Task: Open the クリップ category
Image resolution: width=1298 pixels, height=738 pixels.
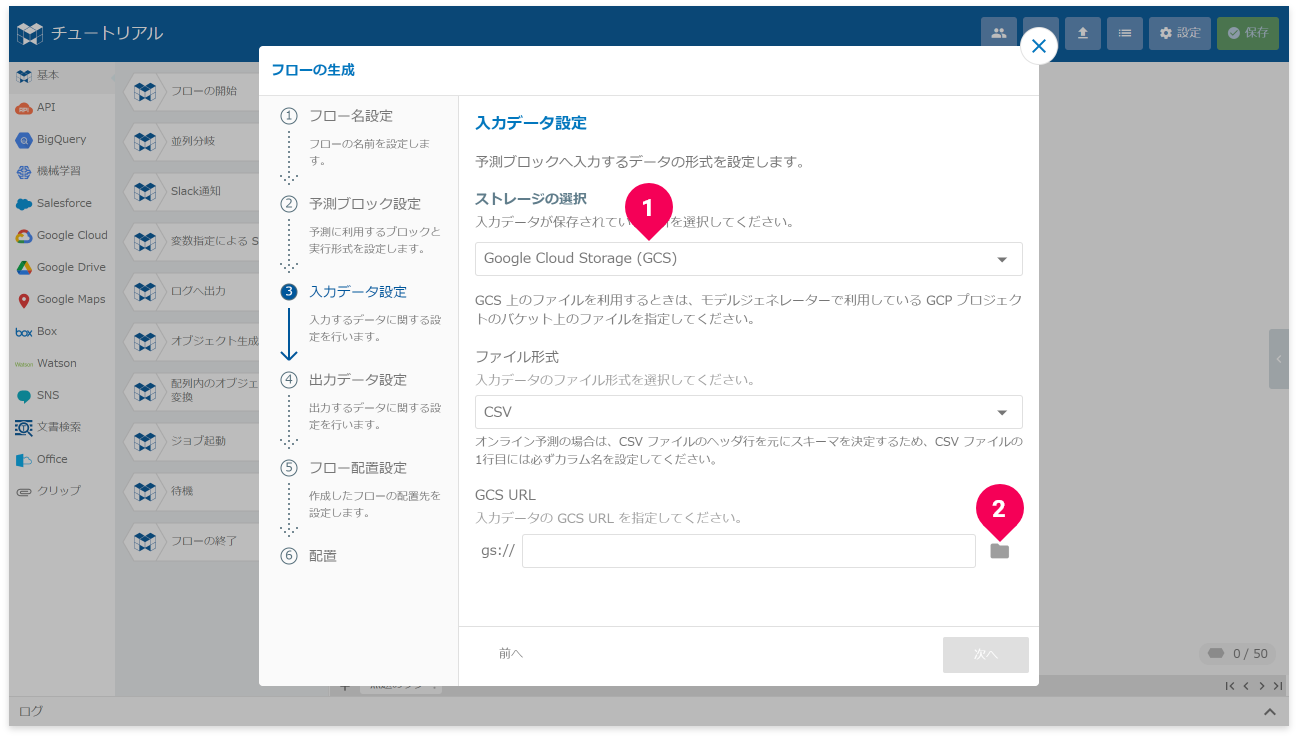Action: click(x=61, y=491)
